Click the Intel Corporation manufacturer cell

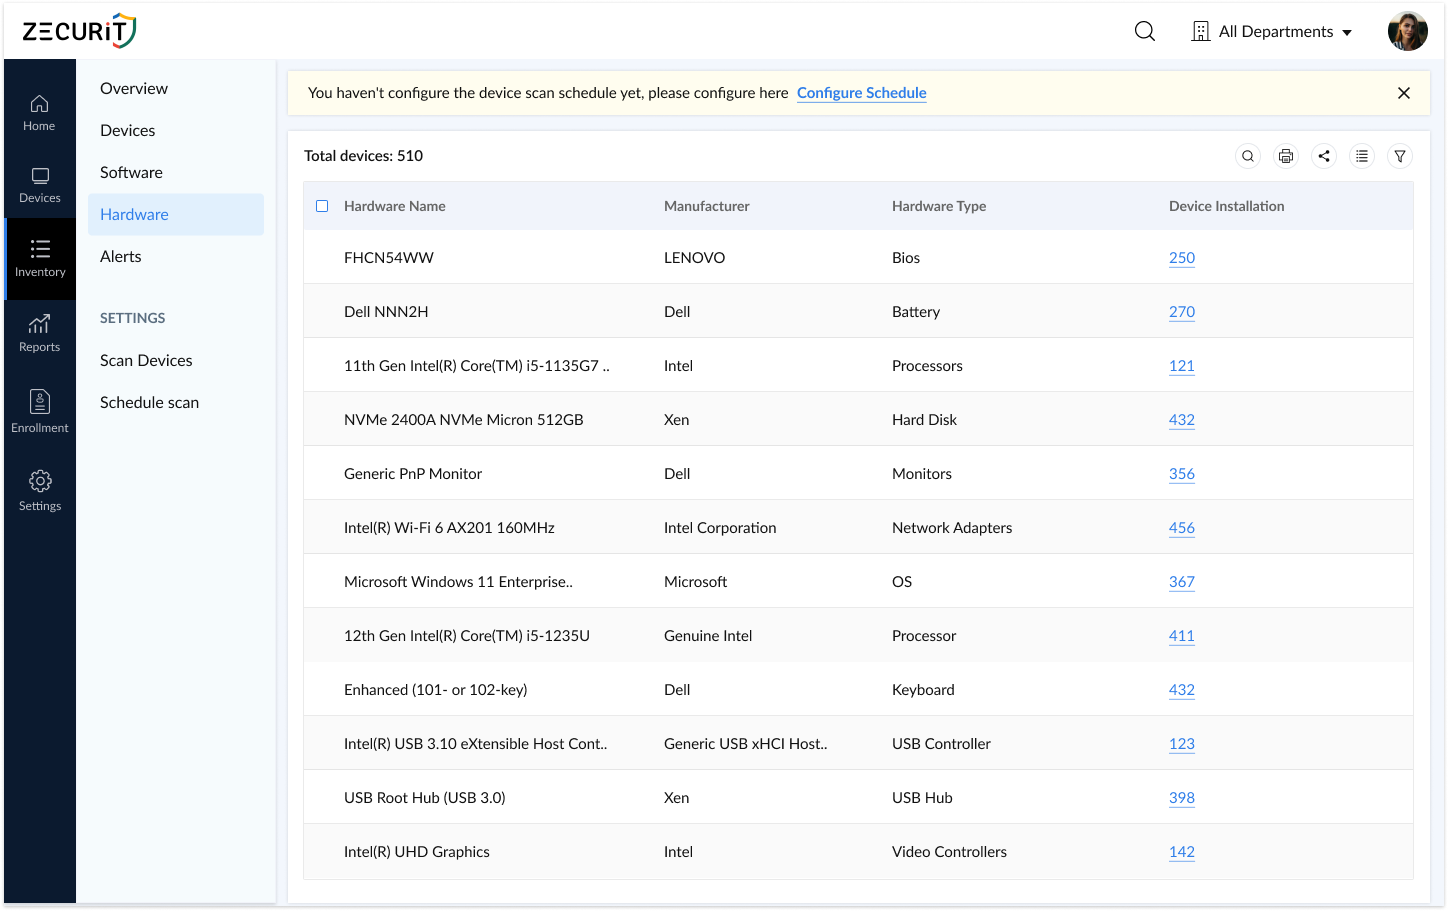click(x=720, y=528)
